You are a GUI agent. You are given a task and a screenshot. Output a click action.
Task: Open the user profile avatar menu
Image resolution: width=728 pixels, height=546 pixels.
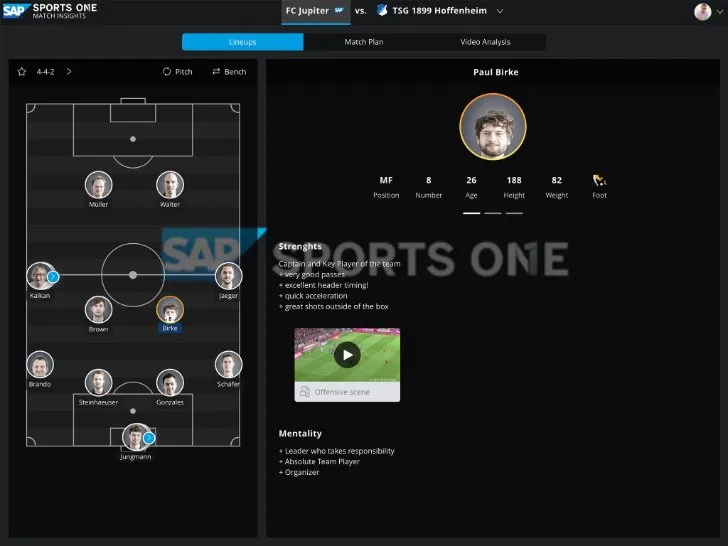click(x=702, y=12)
